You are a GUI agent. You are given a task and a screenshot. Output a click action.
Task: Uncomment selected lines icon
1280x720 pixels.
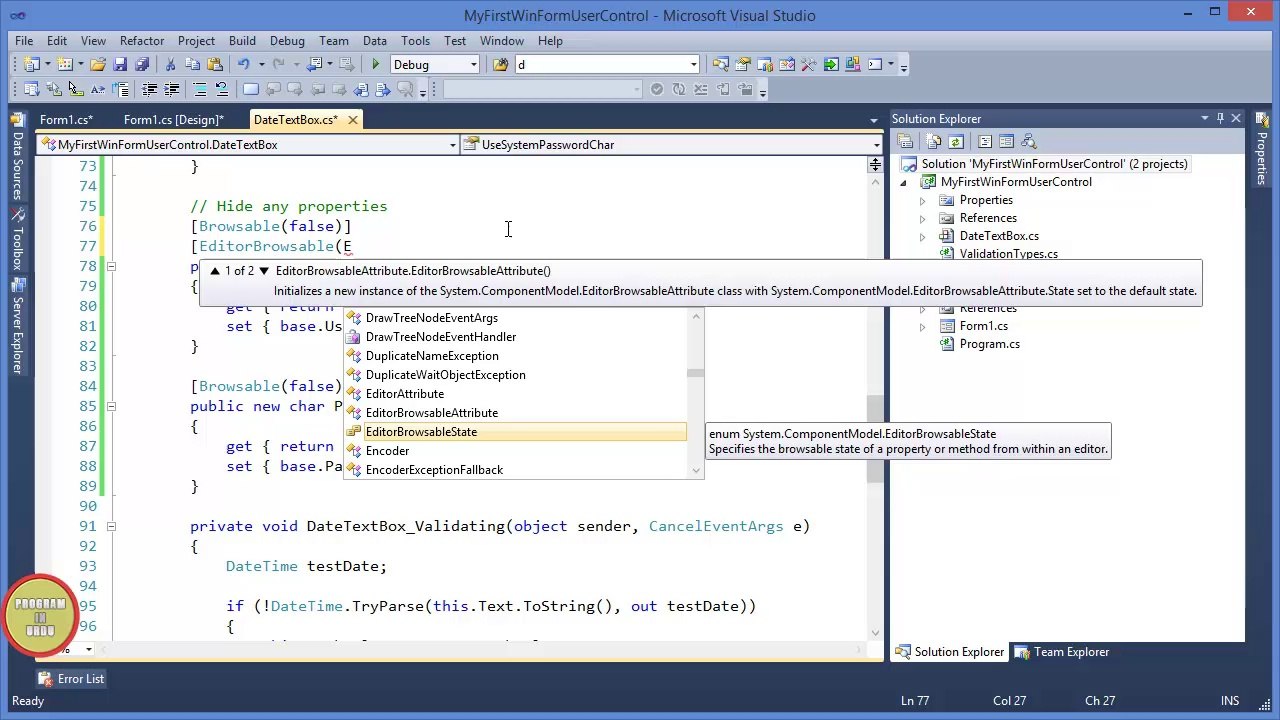tap(222, 89)
